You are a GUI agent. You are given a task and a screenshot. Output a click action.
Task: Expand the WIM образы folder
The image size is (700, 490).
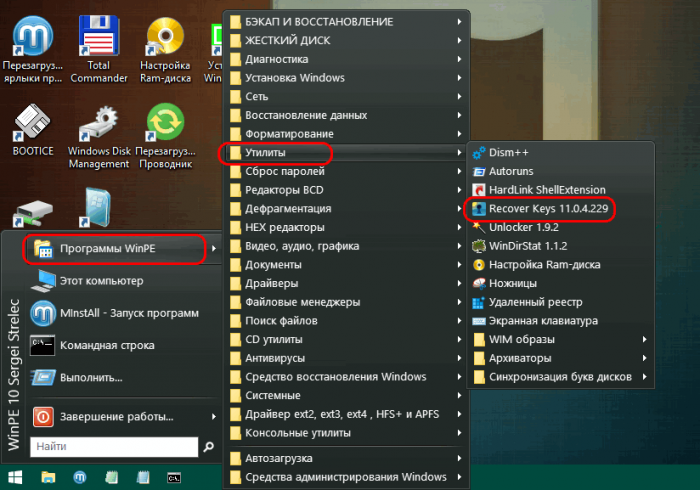(x=560, y=340)
